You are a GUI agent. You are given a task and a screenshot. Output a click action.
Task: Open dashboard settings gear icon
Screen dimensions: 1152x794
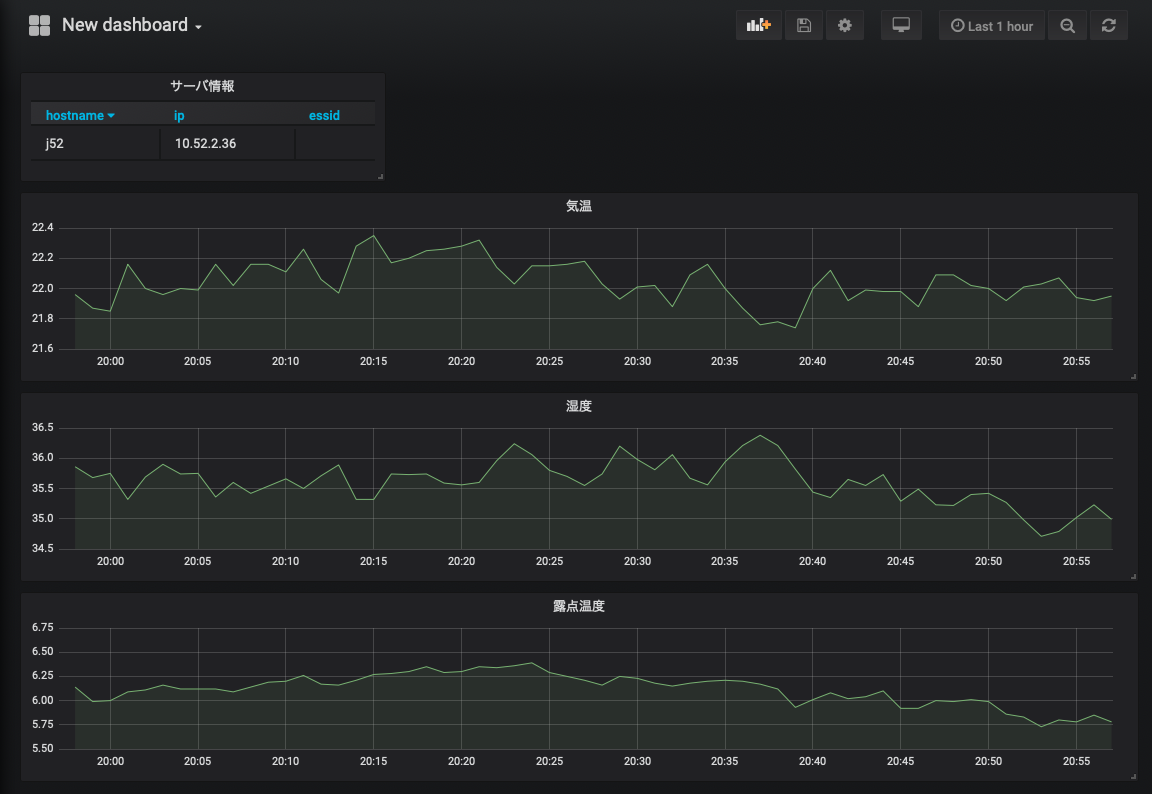click(x=845, y=26)
